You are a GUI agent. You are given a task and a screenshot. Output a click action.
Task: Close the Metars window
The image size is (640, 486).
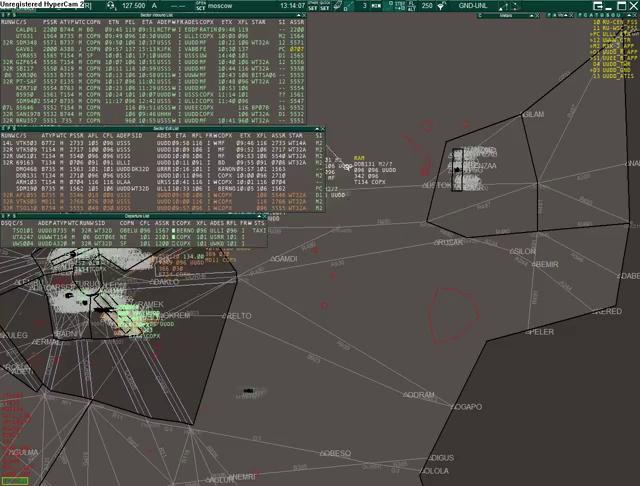(x=537, y=16)
